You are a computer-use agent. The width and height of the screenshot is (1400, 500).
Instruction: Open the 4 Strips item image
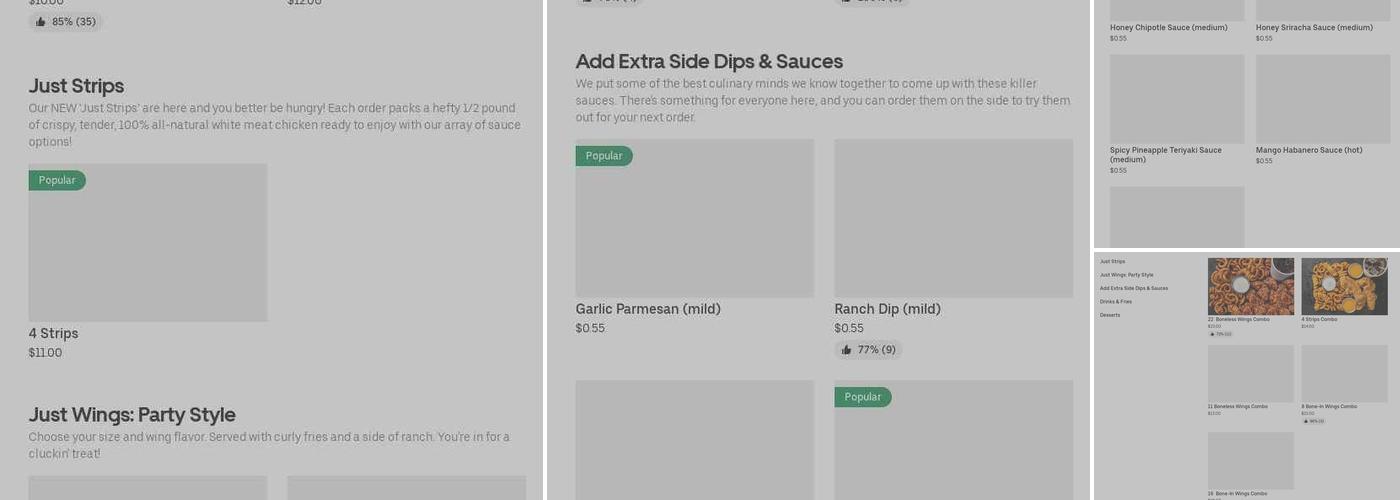coord(148,243)
